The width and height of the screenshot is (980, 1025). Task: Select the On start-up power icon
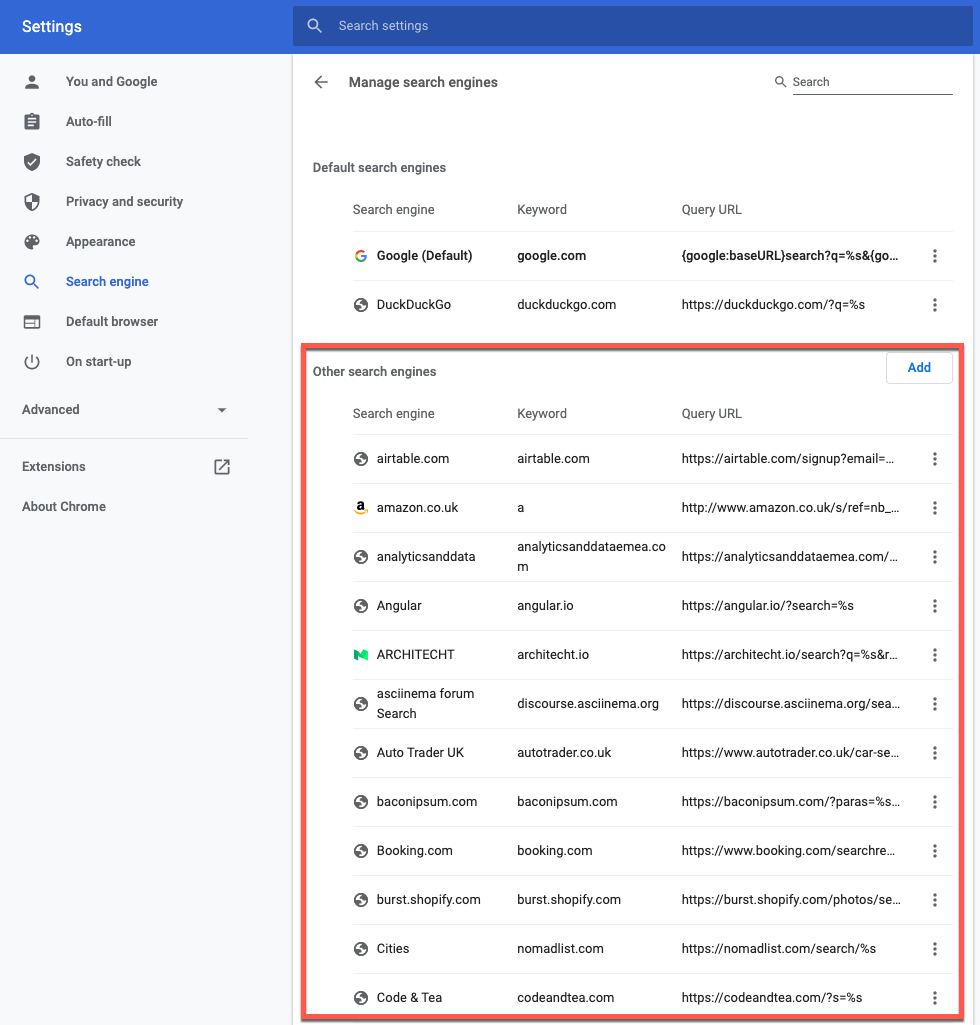[31, 361]
